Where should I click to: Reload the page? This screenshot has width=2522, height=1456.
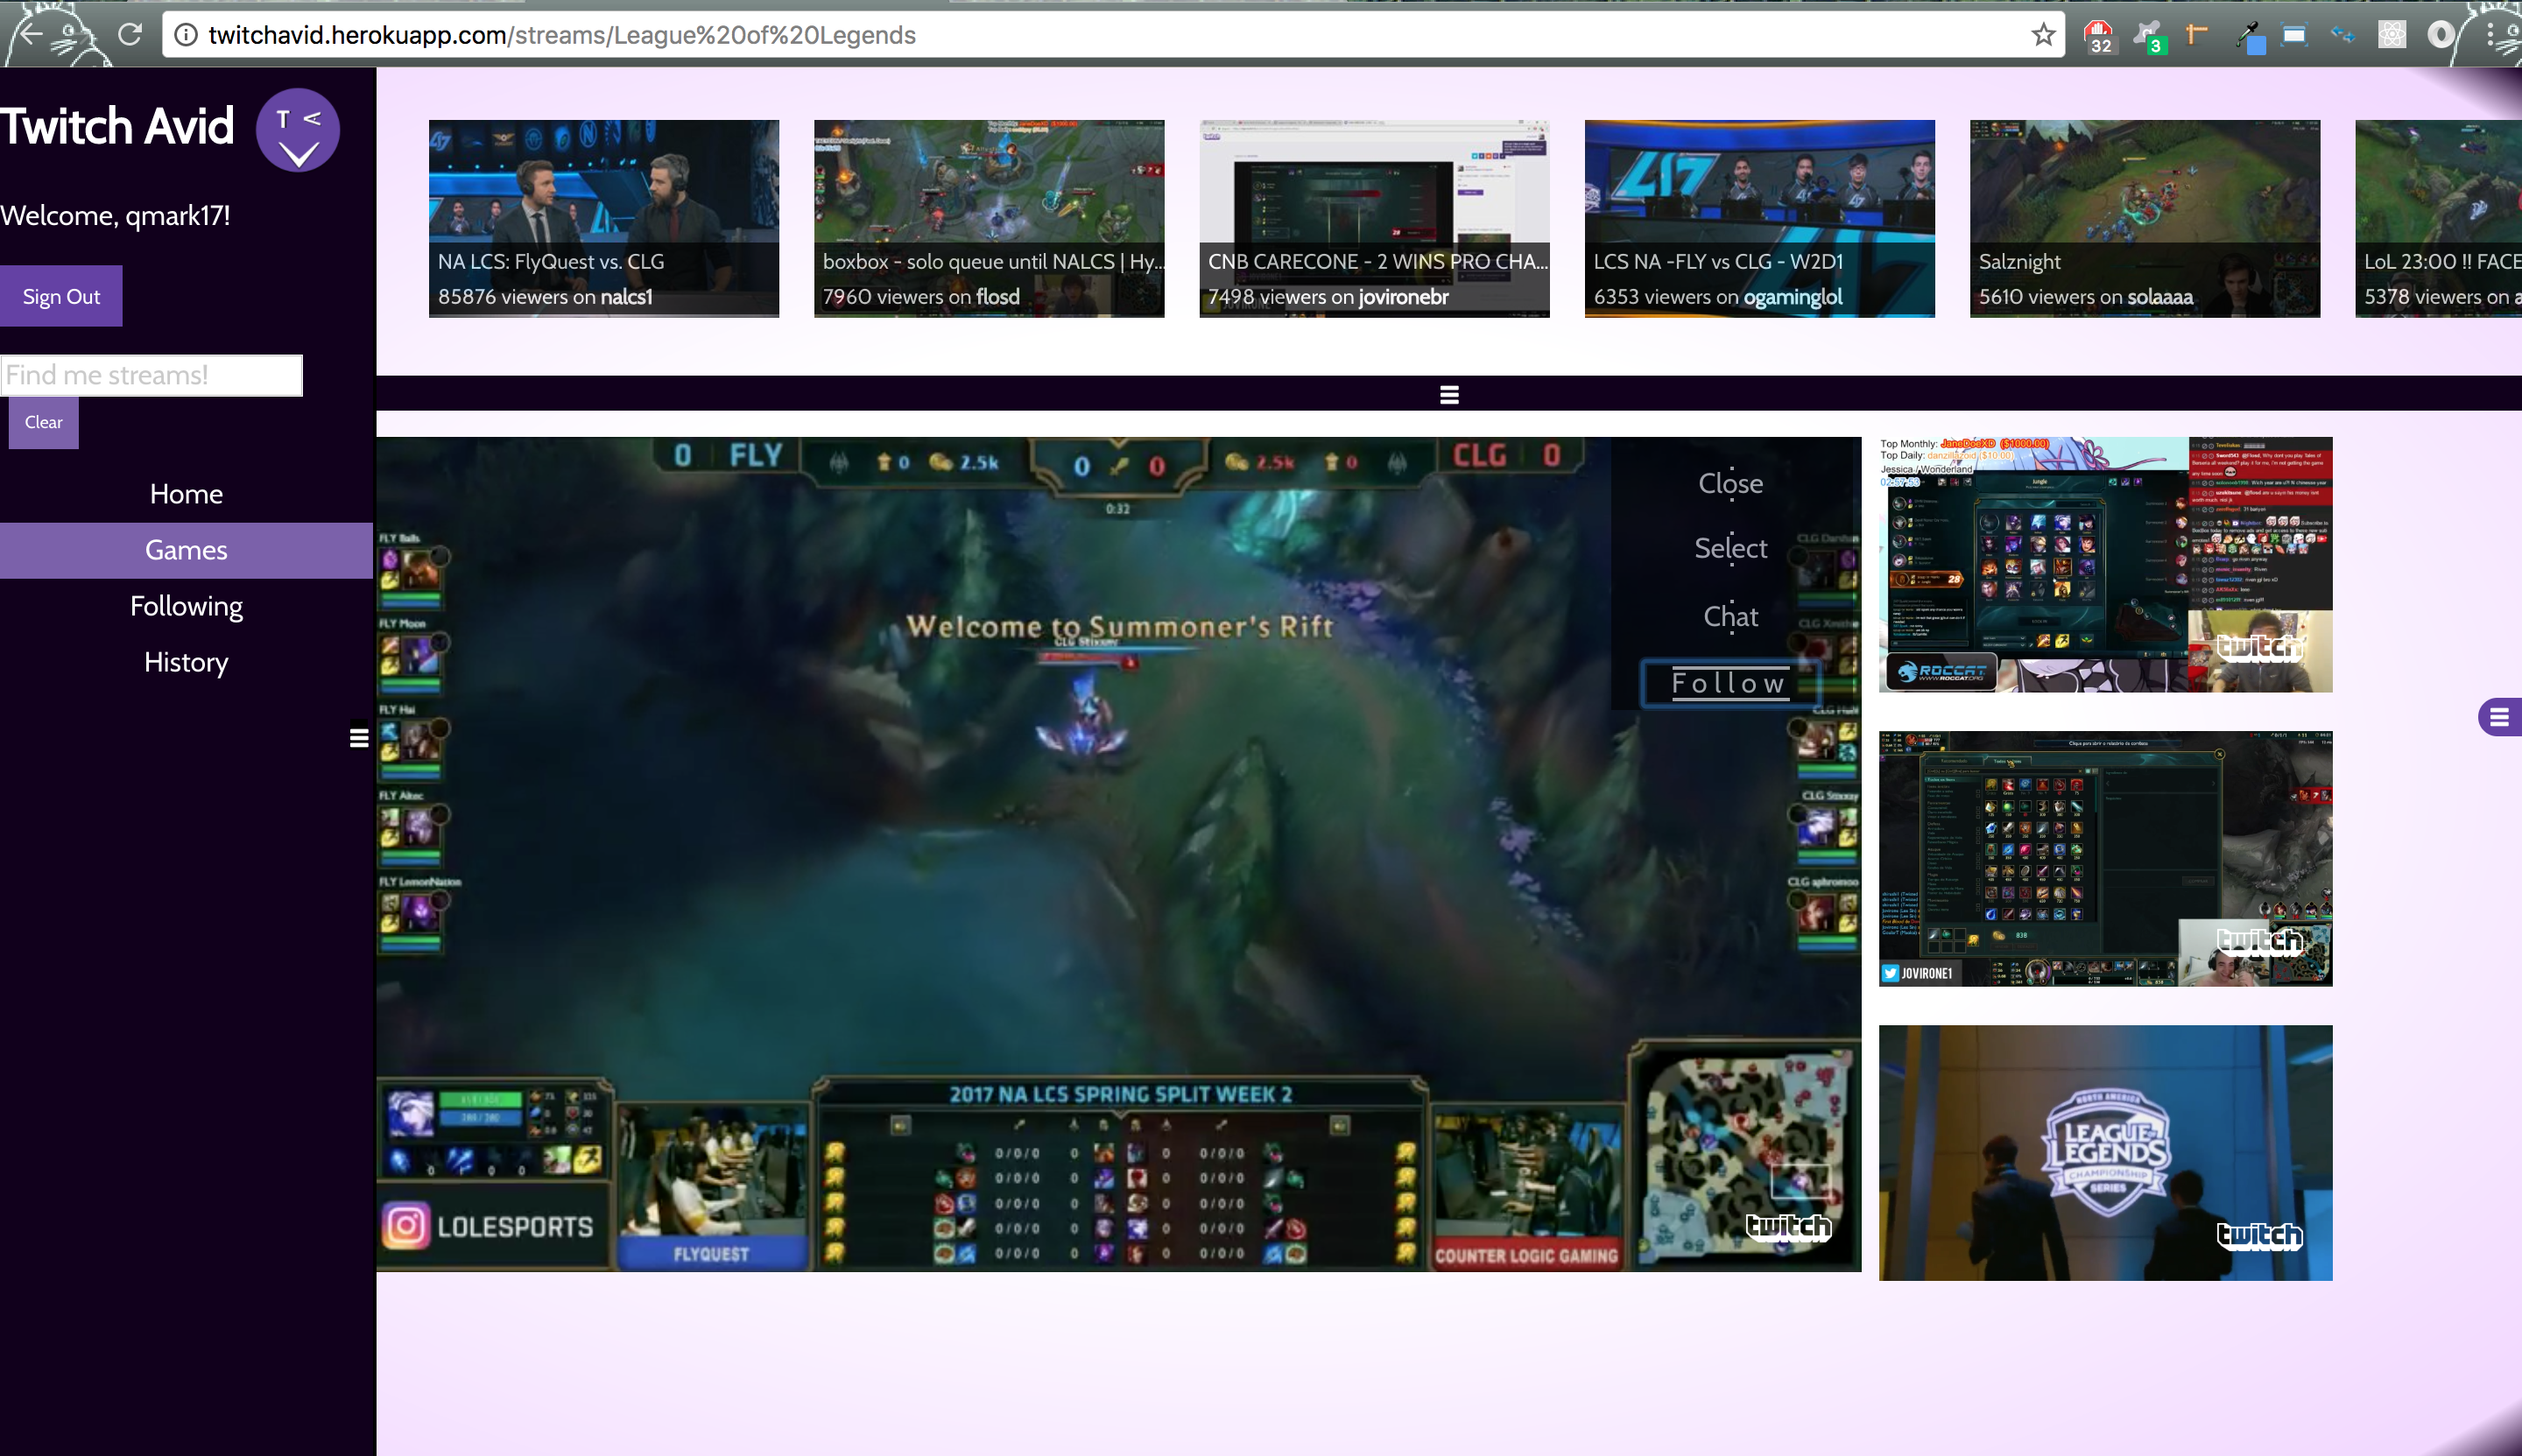pos(130,35)
